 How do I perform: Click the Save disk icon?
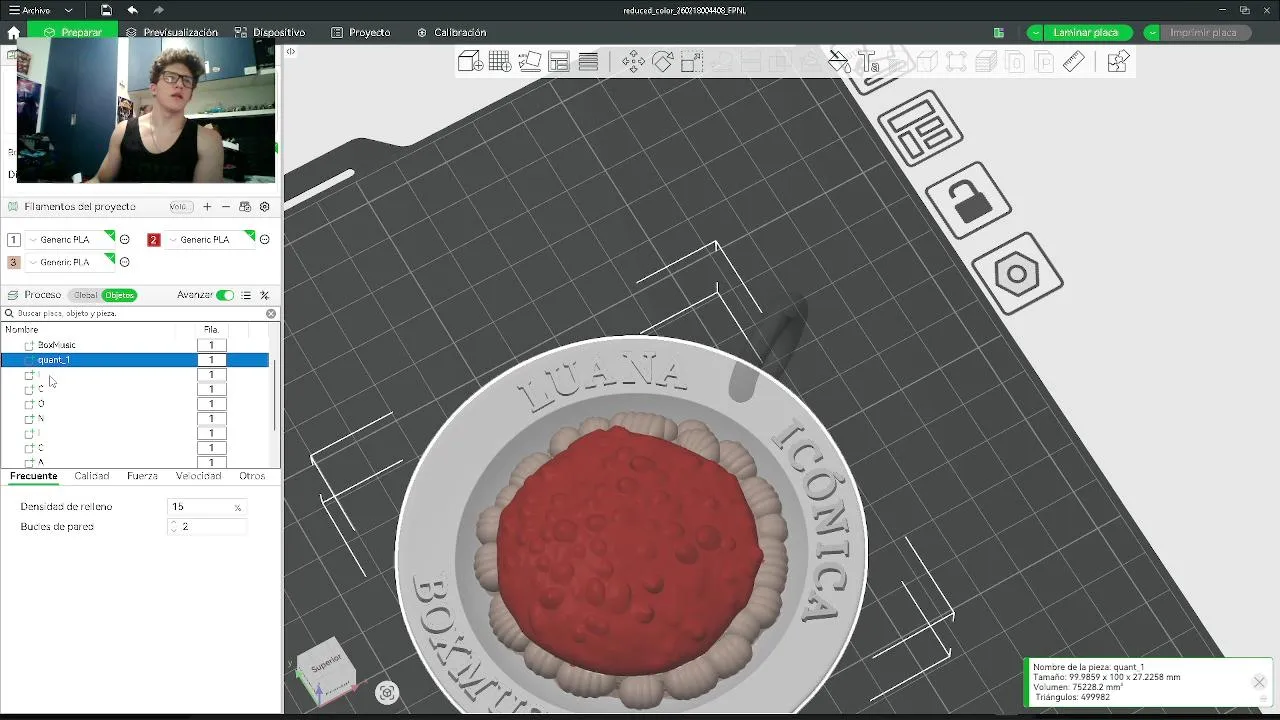point(106,10)
